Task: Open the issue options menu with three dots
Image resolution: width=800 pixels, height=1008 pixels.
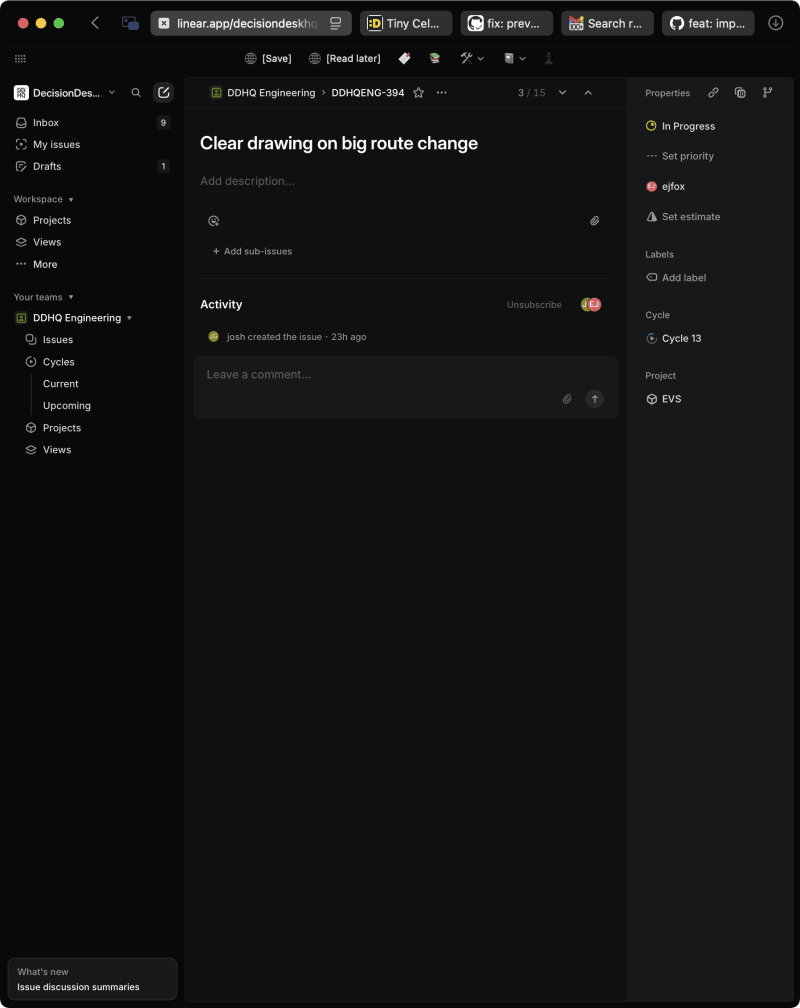Action: [x=441, y=92]
